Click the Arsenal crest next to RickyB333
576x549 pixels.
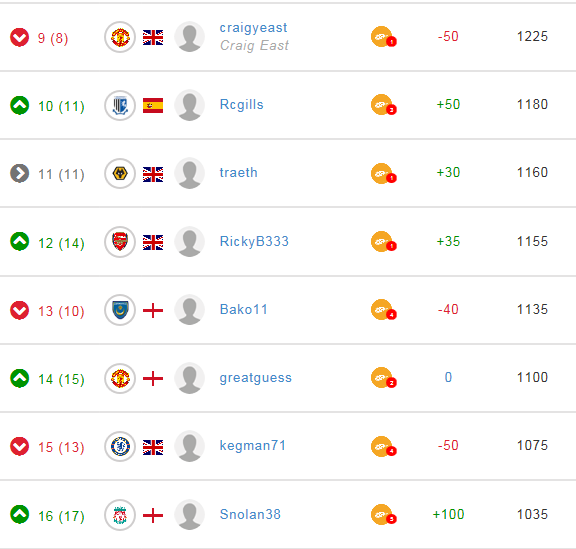tap(120, 242)
